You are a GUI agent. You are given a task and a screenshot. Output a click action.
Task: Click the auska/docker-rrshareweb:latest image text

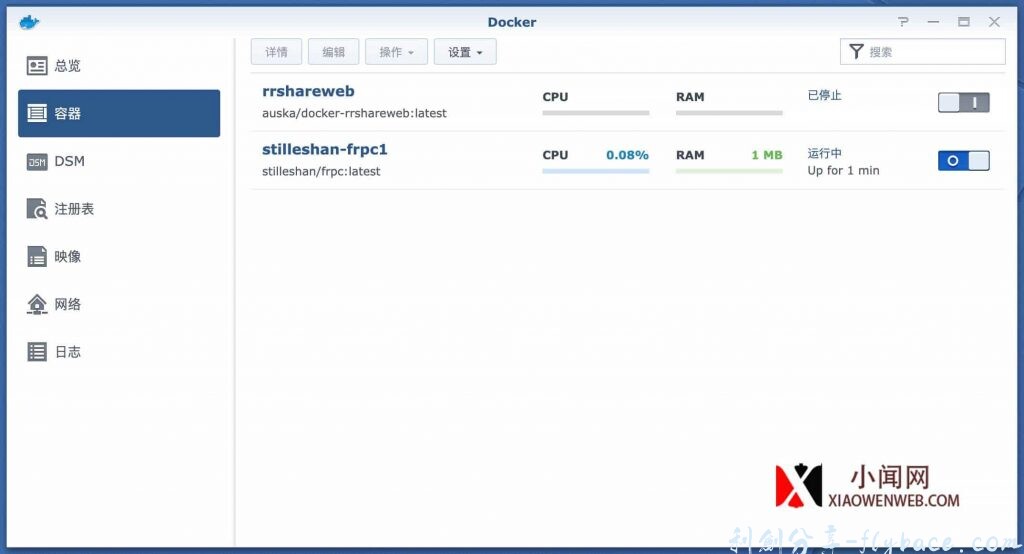pos(354,113)
